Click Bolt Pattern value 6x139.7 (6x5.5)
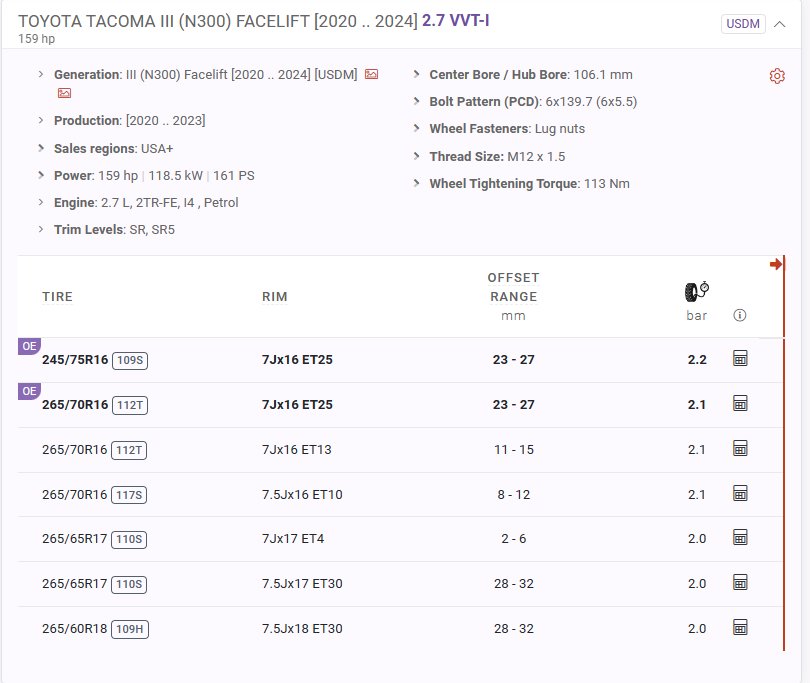The width and height of the screenshot is (810, 683). tap(591, 102)
